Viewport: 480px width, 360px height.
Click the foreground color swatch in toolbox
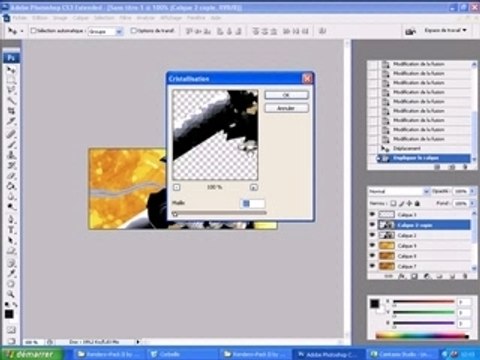point(9,314)
